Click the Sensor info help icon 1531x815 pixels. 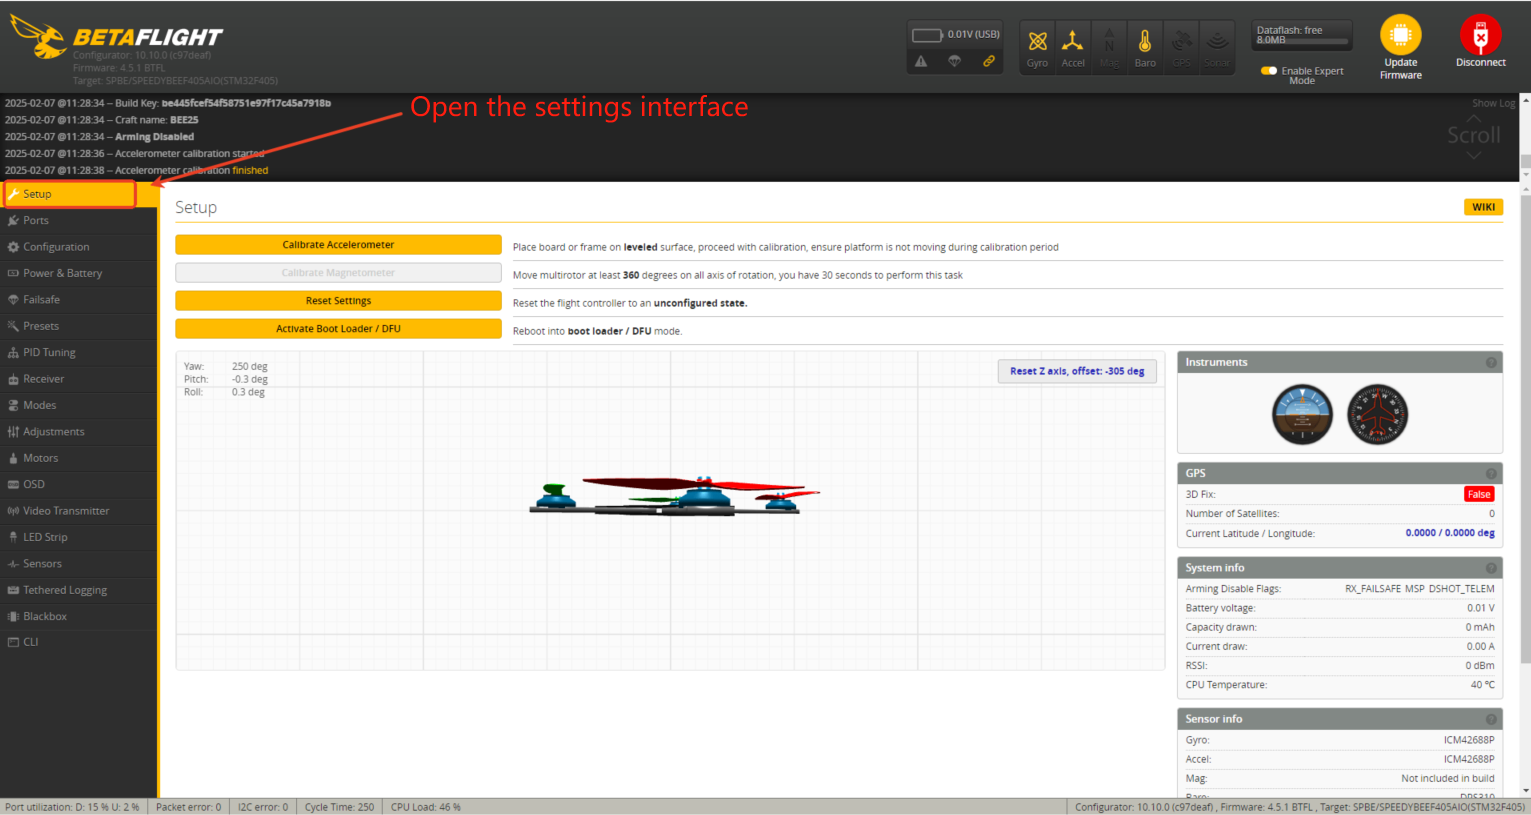coord(1491,720)
